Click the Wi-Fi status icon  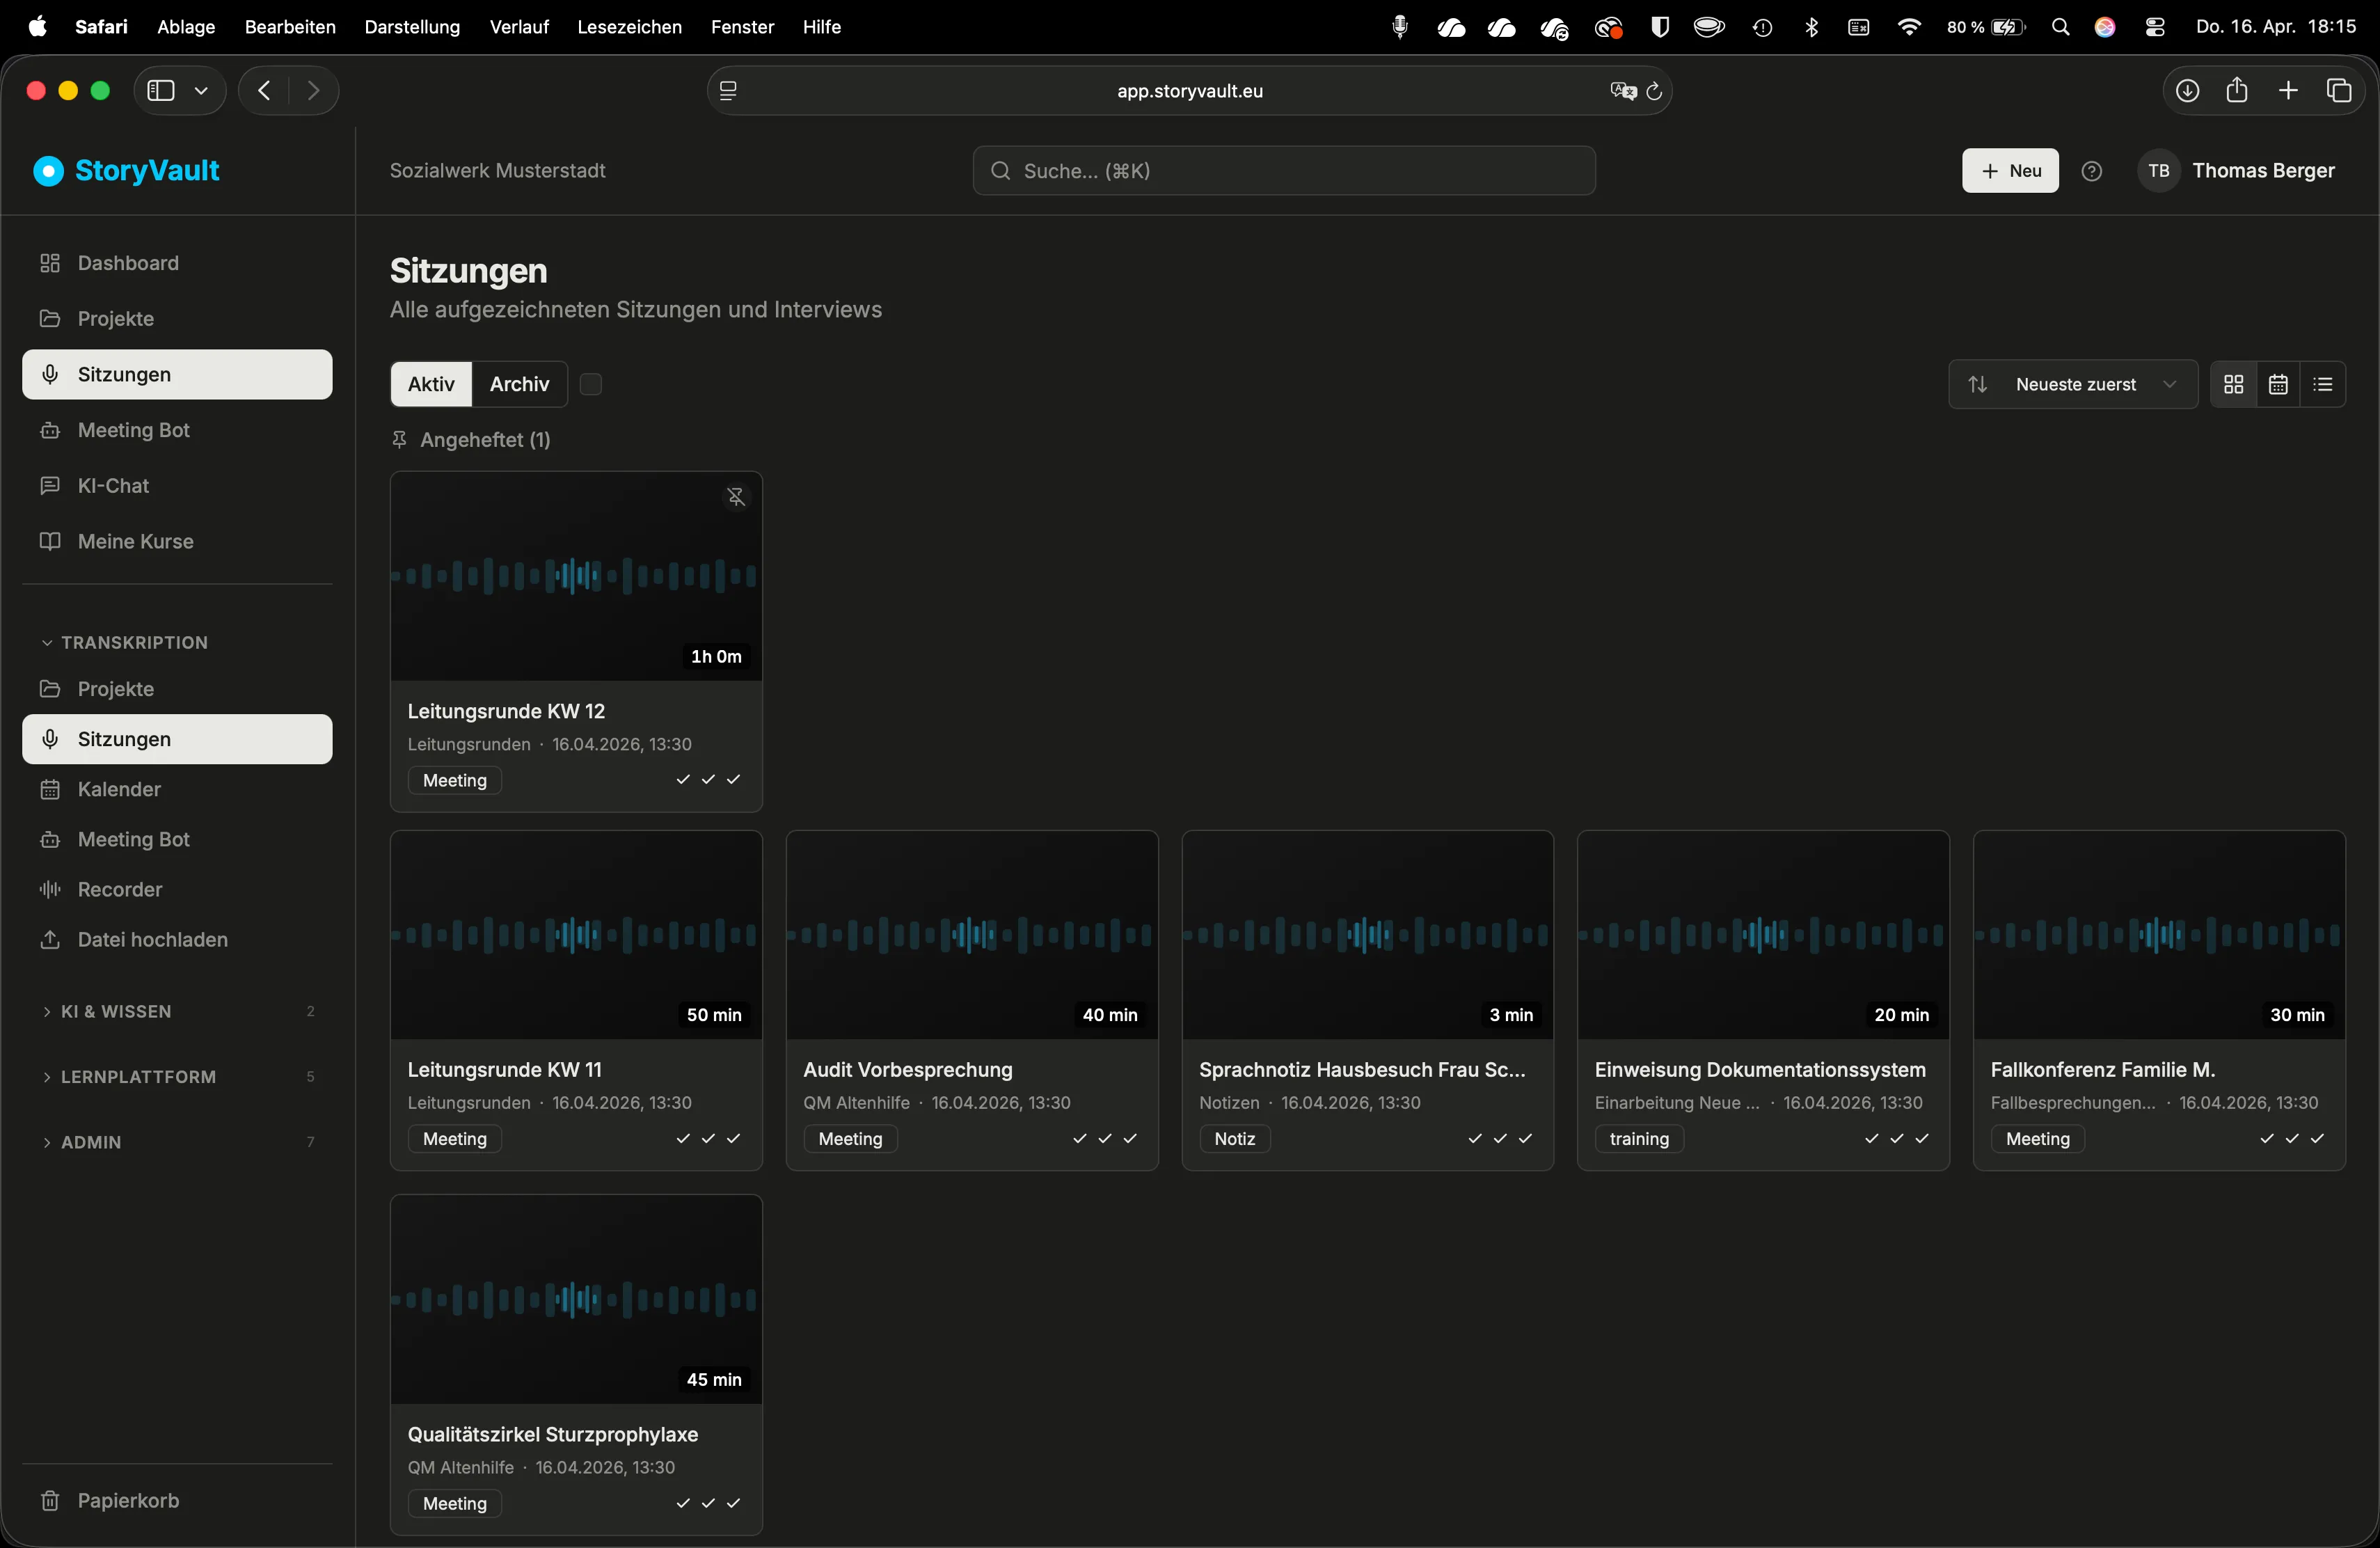point(1909,27)
